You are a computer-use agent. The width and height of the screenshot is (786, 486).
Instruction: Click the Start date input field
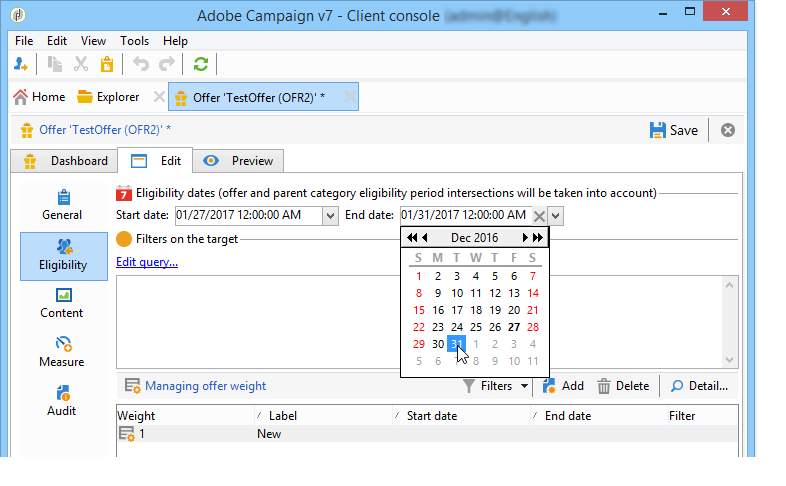coord(249,215)
